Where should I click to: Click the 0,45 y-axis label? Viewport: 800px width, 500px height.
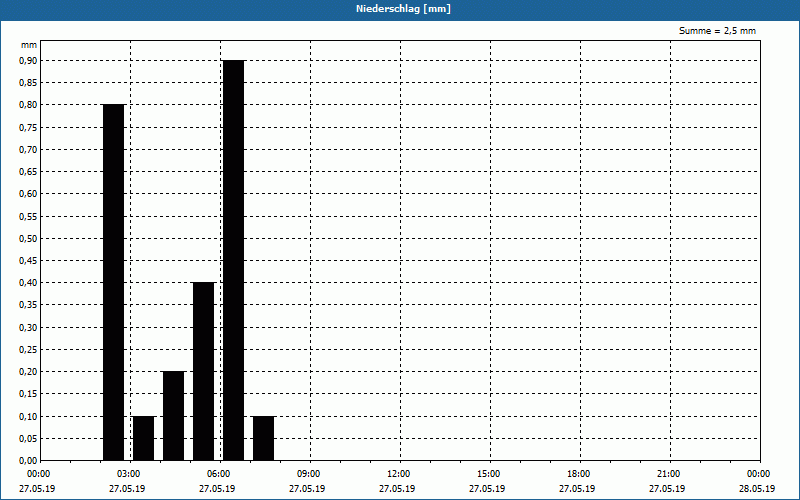28,261
